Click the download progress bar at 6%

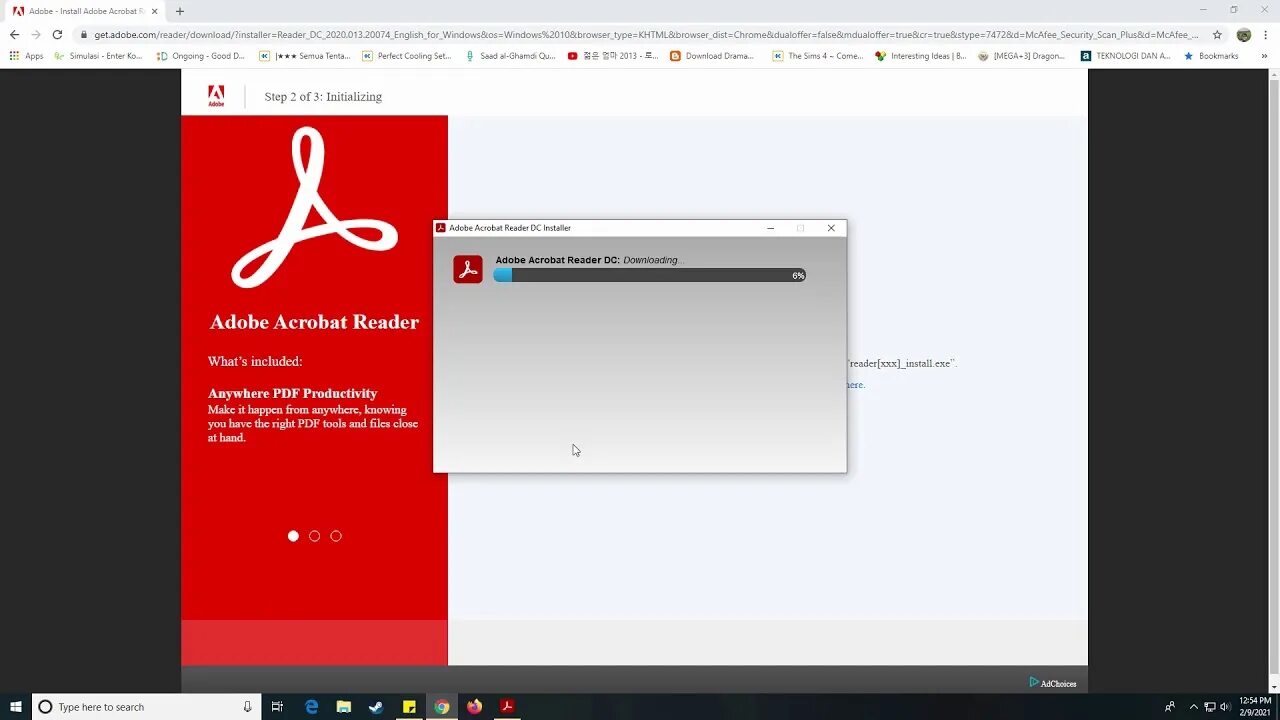pyautogui.click(x=649, y=275)
